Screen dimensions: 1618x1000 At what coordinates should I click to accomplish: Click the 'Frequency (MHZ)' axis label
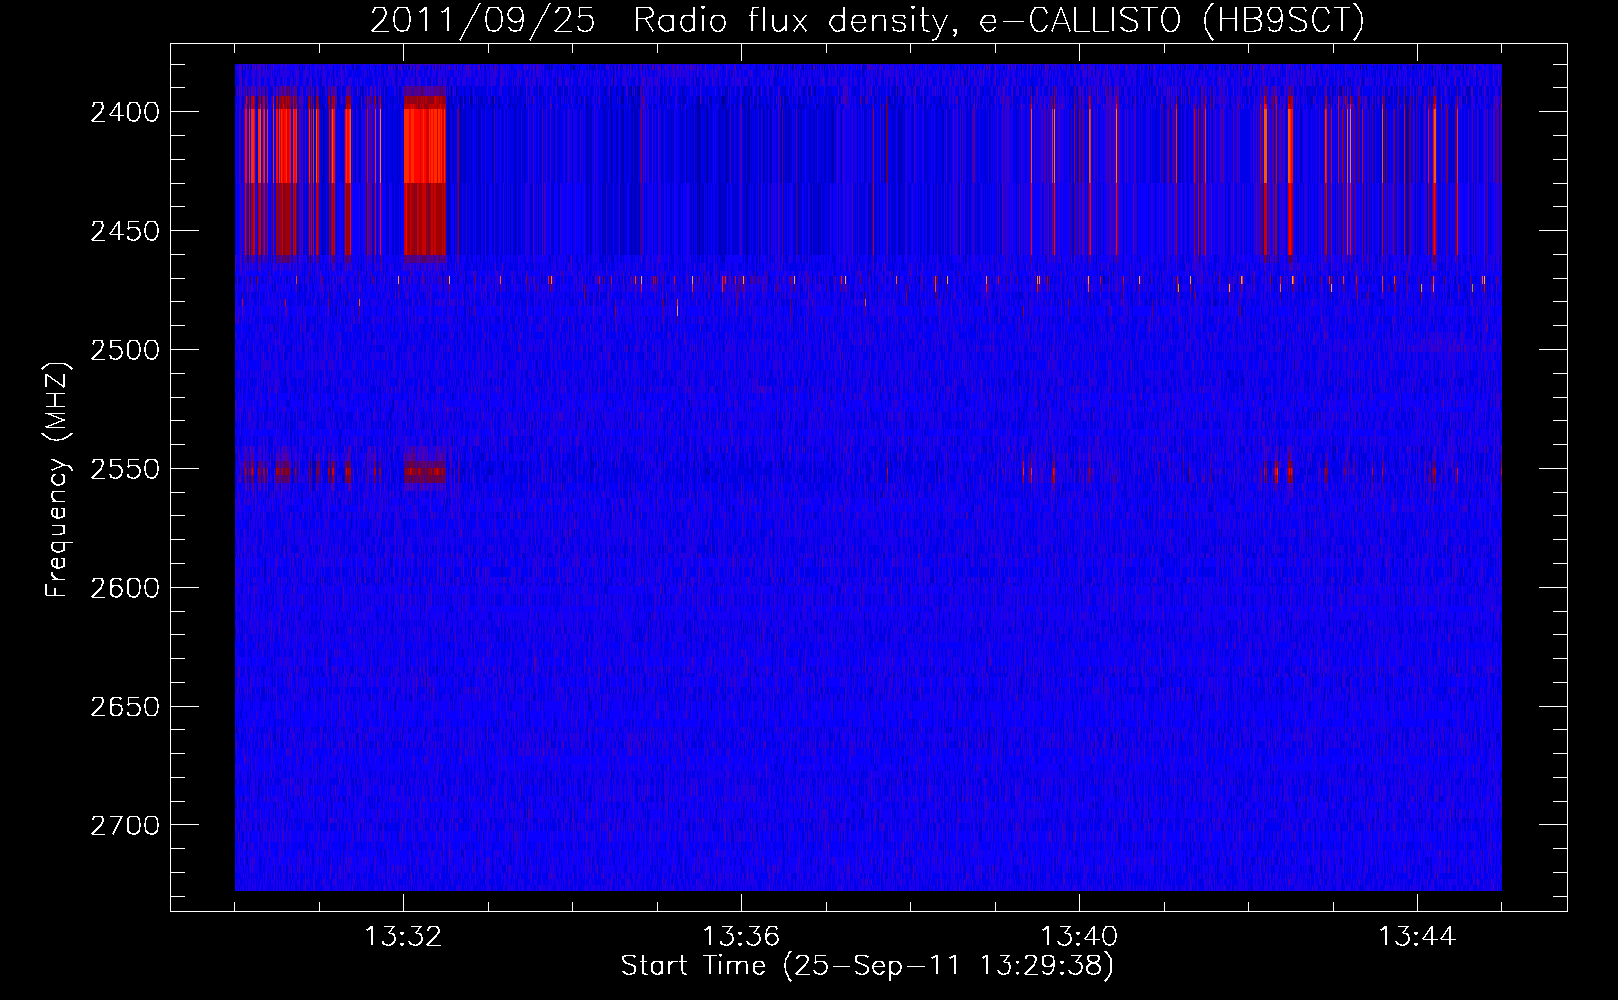[x=58, y=480]
